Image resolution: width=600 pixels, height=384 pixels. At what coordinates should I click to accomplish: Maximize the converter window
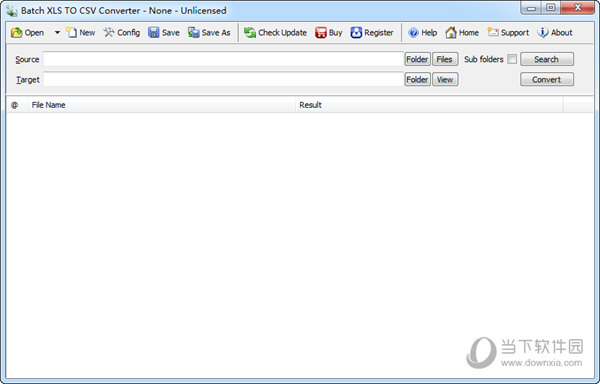click(x=551, y=8)
